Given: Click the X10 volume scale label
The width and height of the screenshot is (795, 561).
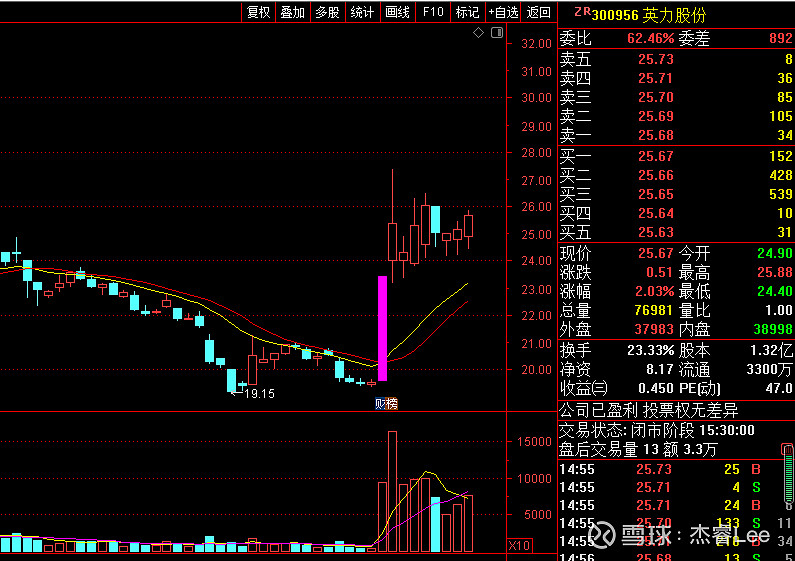Looking at the screenshot, I should (x=519, y=546).
